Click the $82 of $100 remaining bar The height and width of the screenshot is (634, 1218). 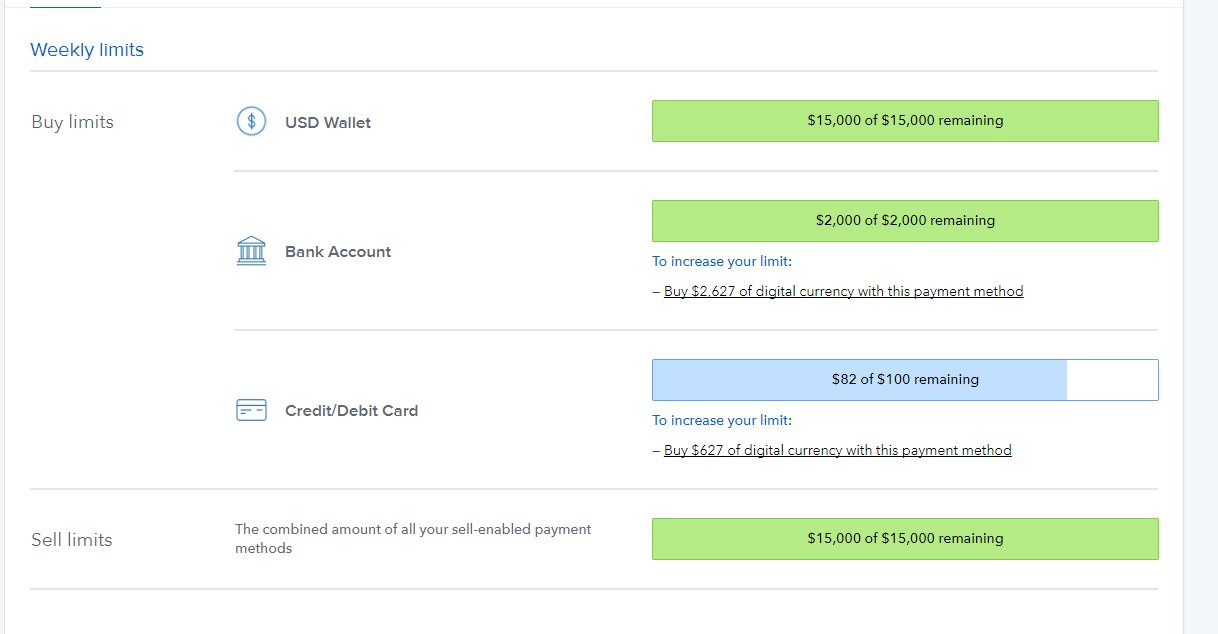pos(905,380)
